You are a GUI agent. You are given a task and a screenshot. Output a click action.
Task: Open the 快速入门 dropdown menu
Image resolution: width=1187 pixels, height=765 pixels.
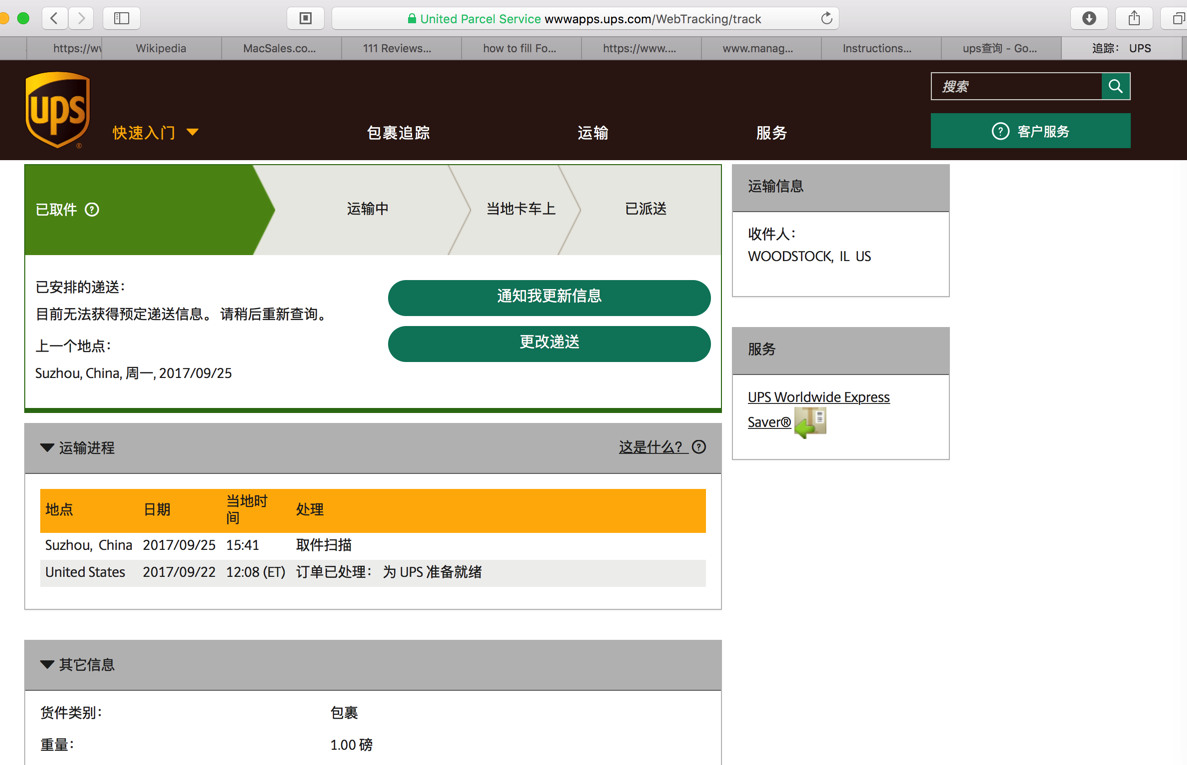tap(155, 132)
